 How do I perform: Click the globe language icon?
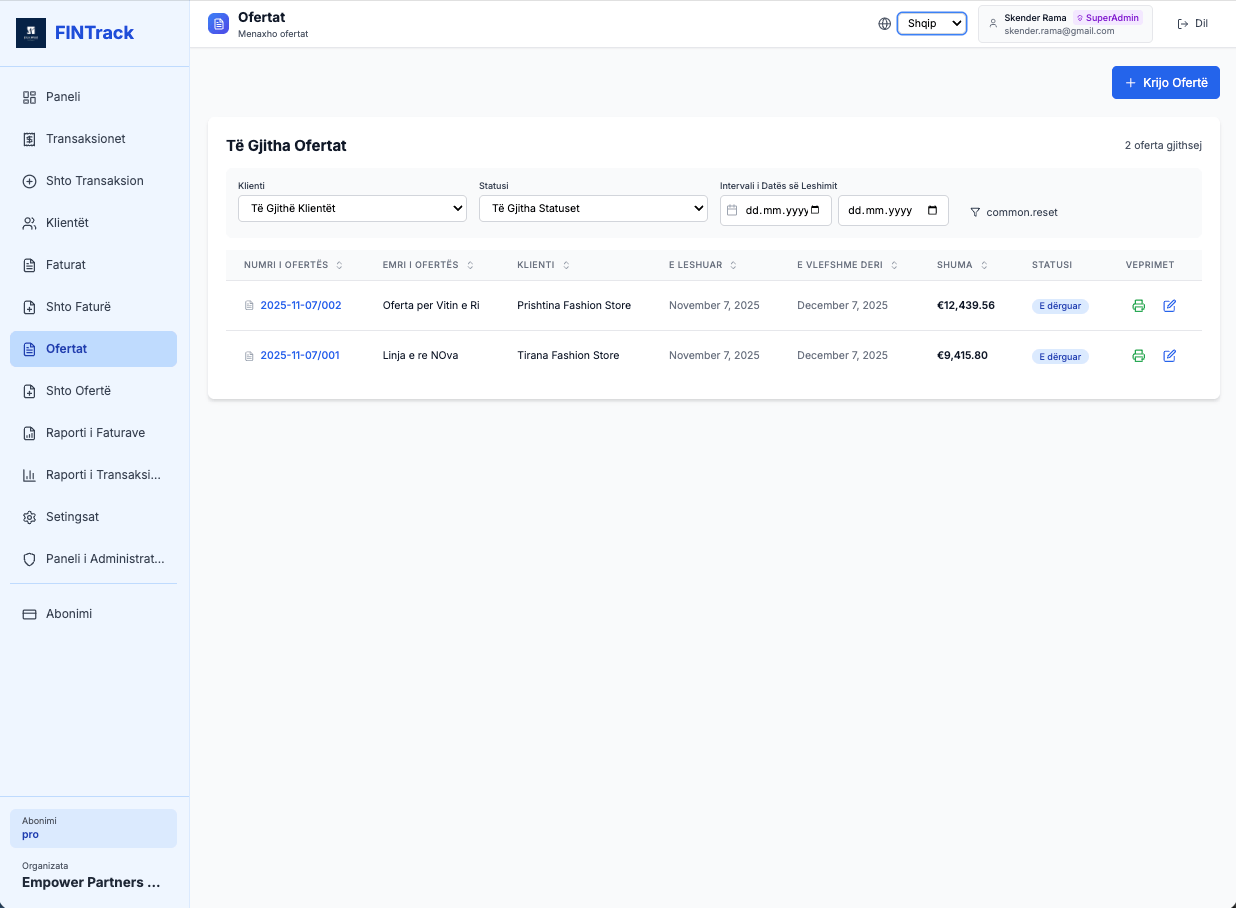click(x=884, y=24)
